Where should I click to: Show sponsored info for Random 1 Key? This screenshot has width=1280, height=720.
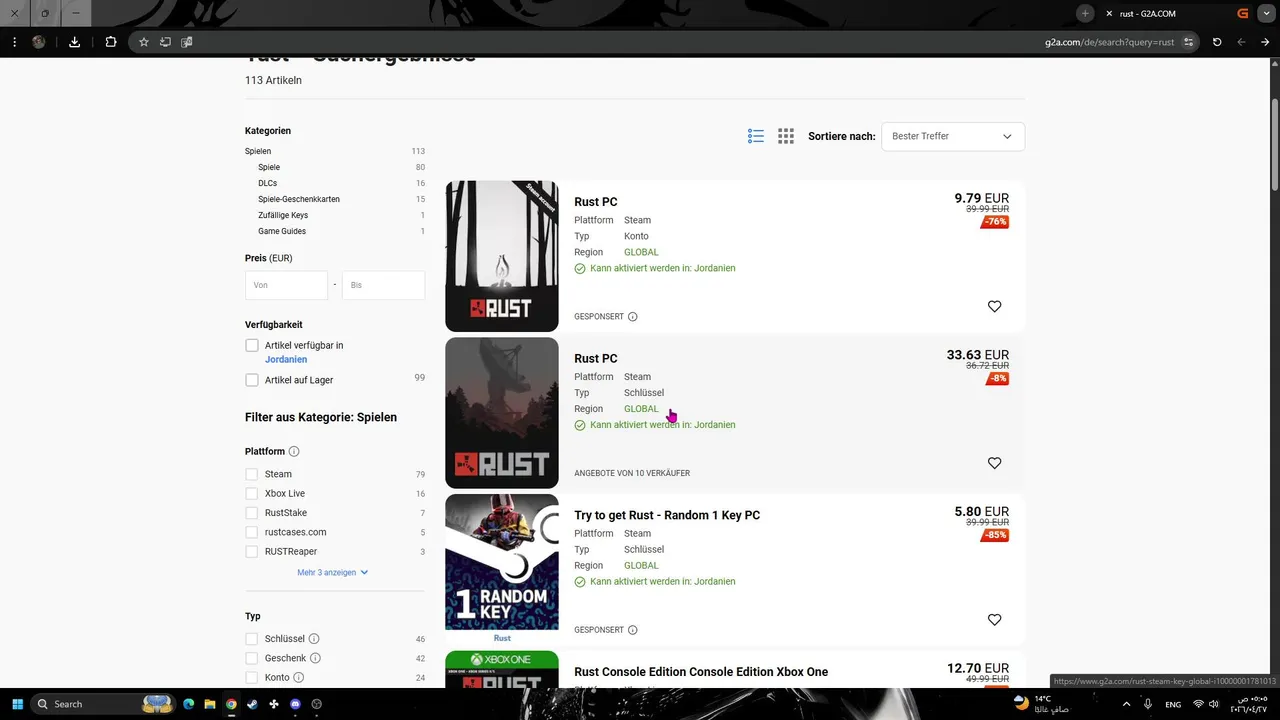(x=632, y=630)
